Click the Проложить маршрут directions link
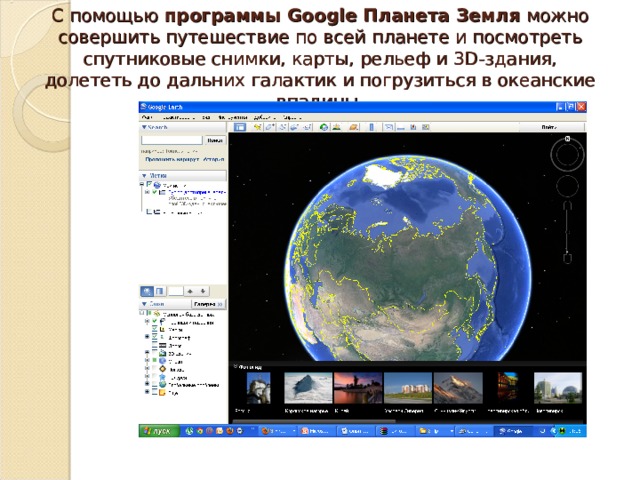 pyautogui.click(x=172, y=159)
